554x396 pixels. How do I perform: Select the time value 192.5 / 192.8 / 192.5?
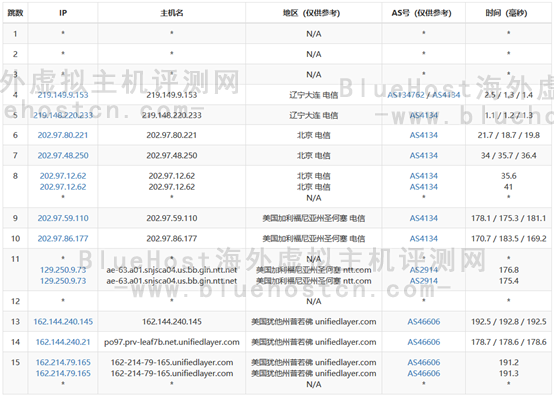[x=508, y=321]
